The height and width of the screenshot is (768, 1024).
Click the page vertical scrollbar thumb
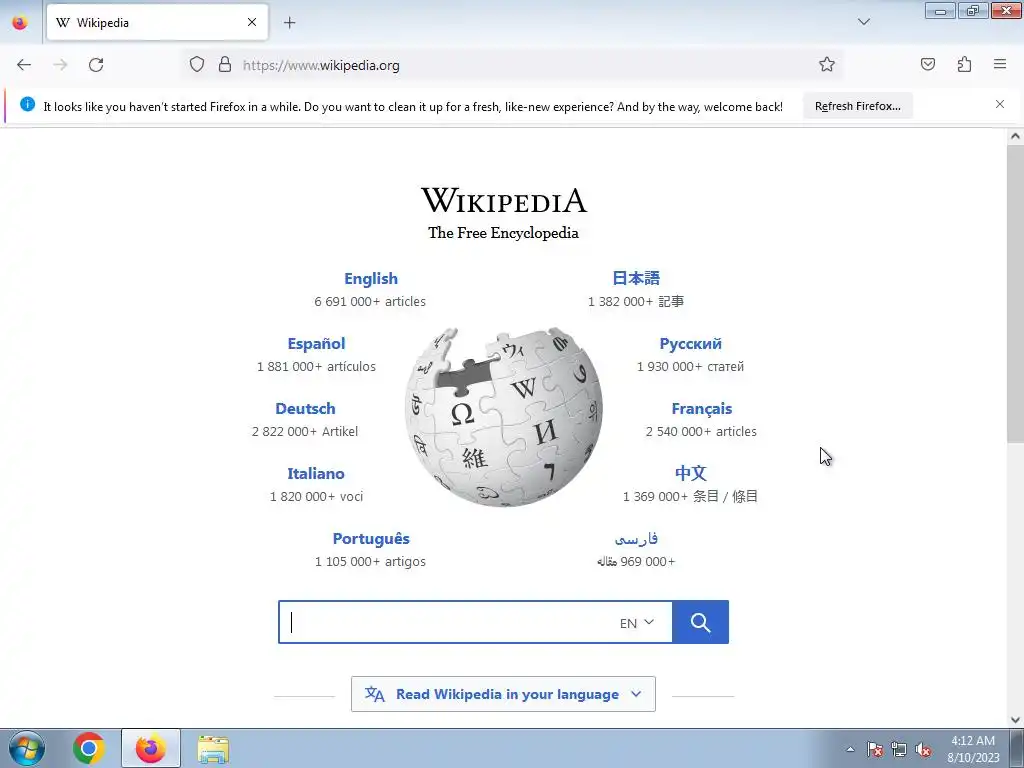[x=1015, y=294]
